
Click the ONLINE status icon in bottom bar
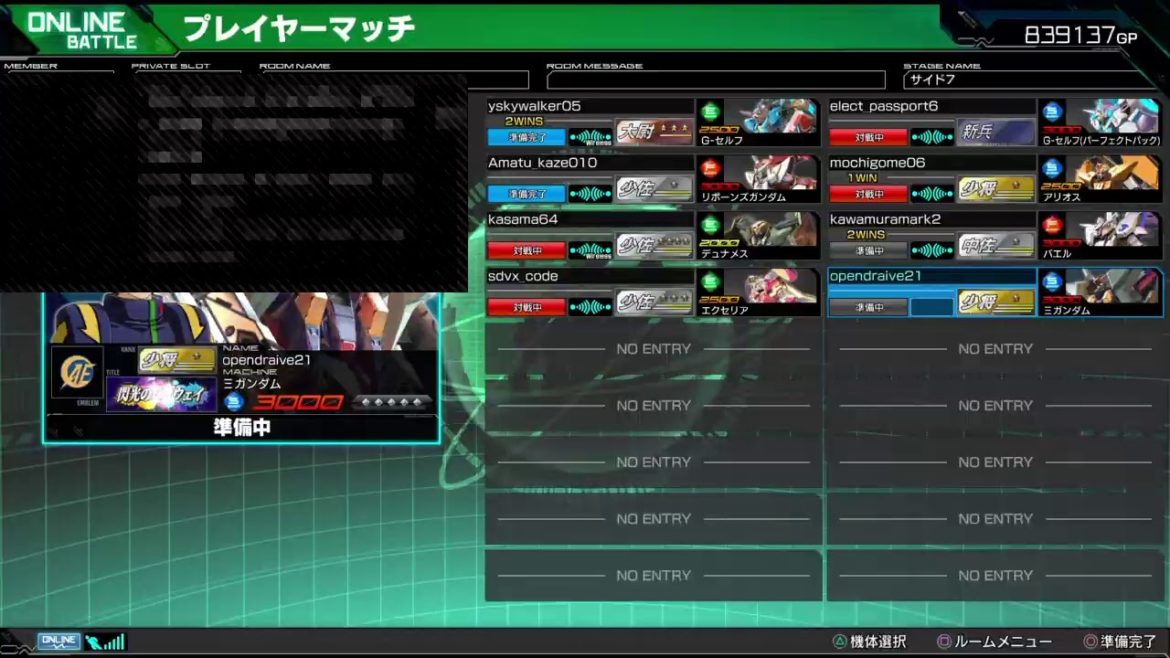click(58, 641)
